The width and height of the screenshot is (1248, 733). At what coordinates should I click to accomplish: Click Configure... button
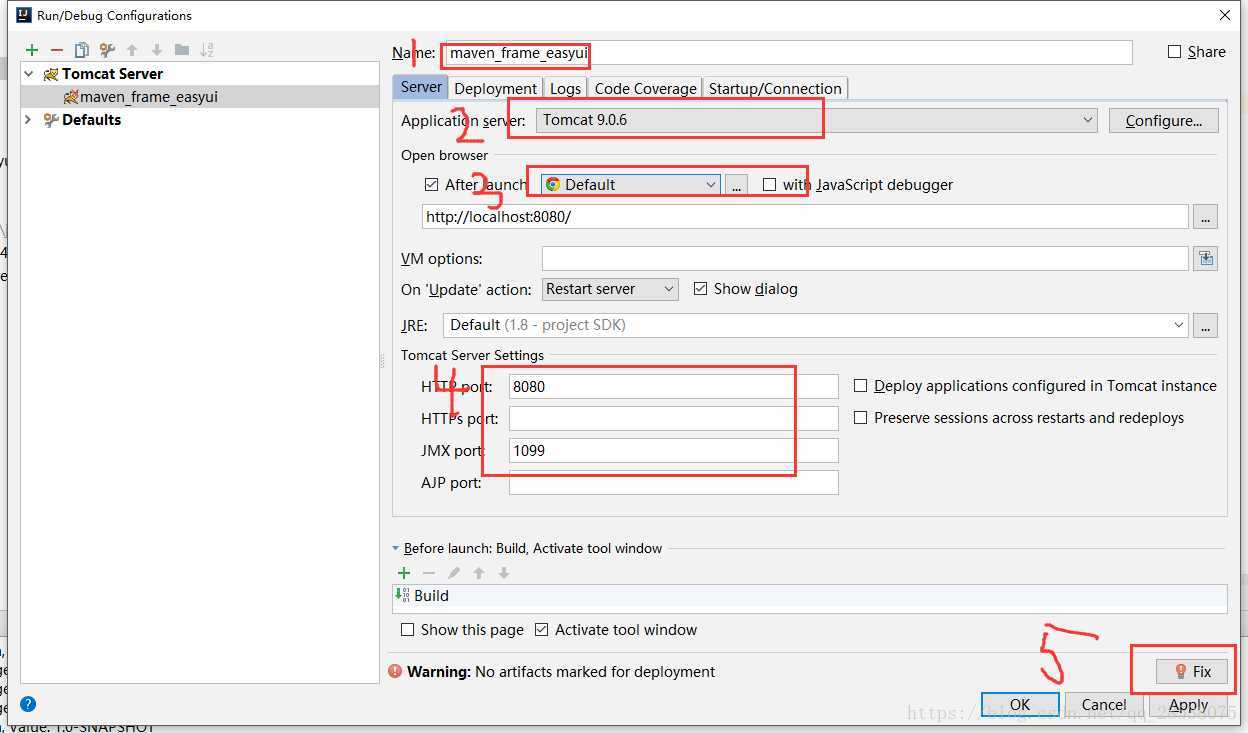pyautogui.click(x=1163, y=121)
